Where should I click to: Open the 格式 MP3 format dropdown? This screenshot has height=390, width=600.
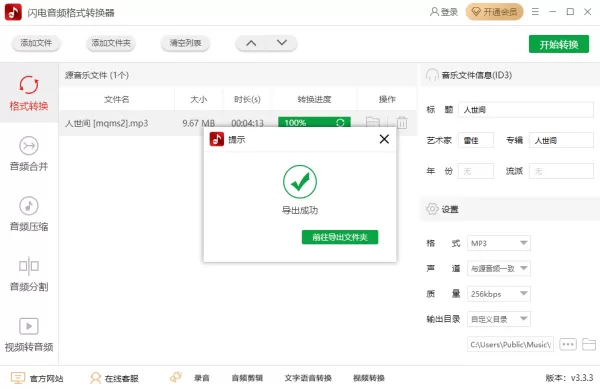499,243
